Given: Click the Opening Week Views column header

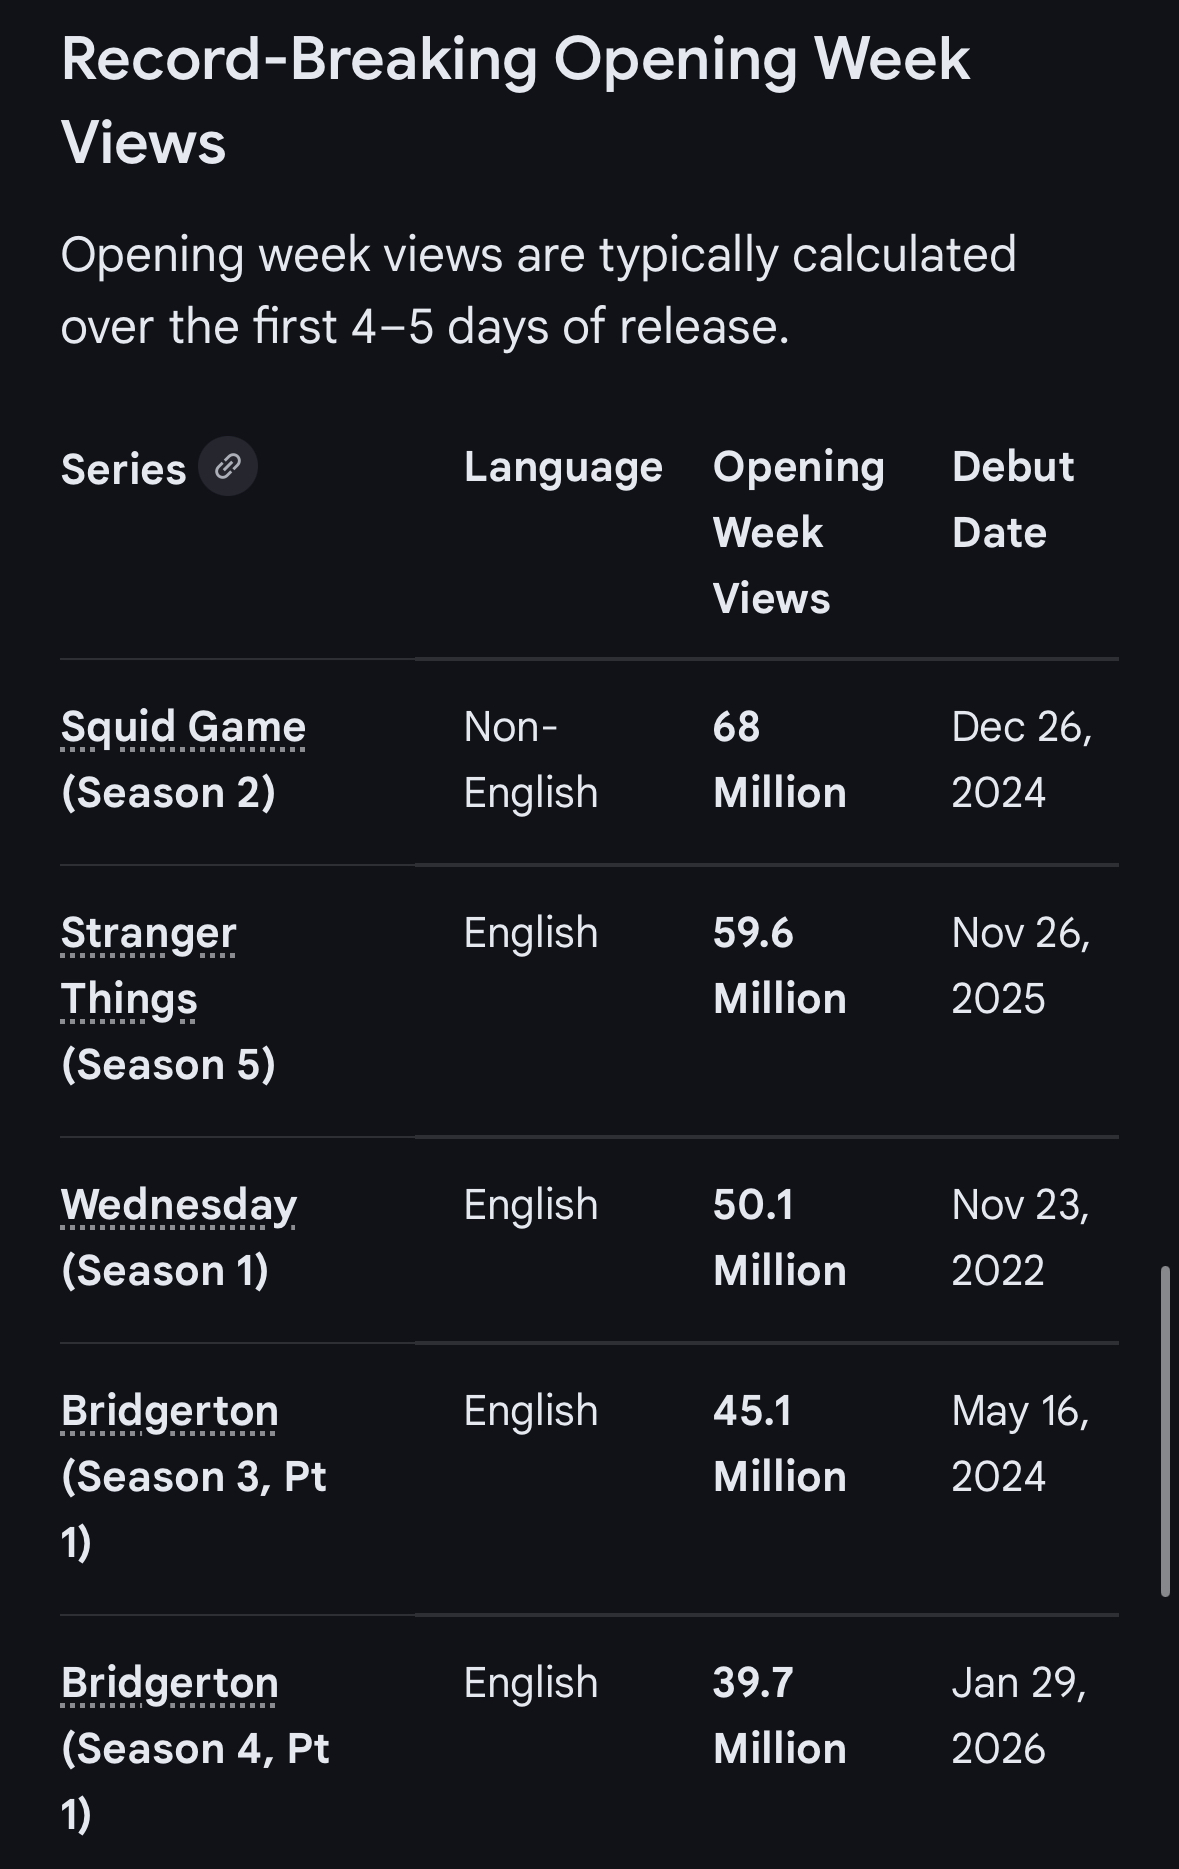Looking at the screenshot, I should (x=798, y=532).
